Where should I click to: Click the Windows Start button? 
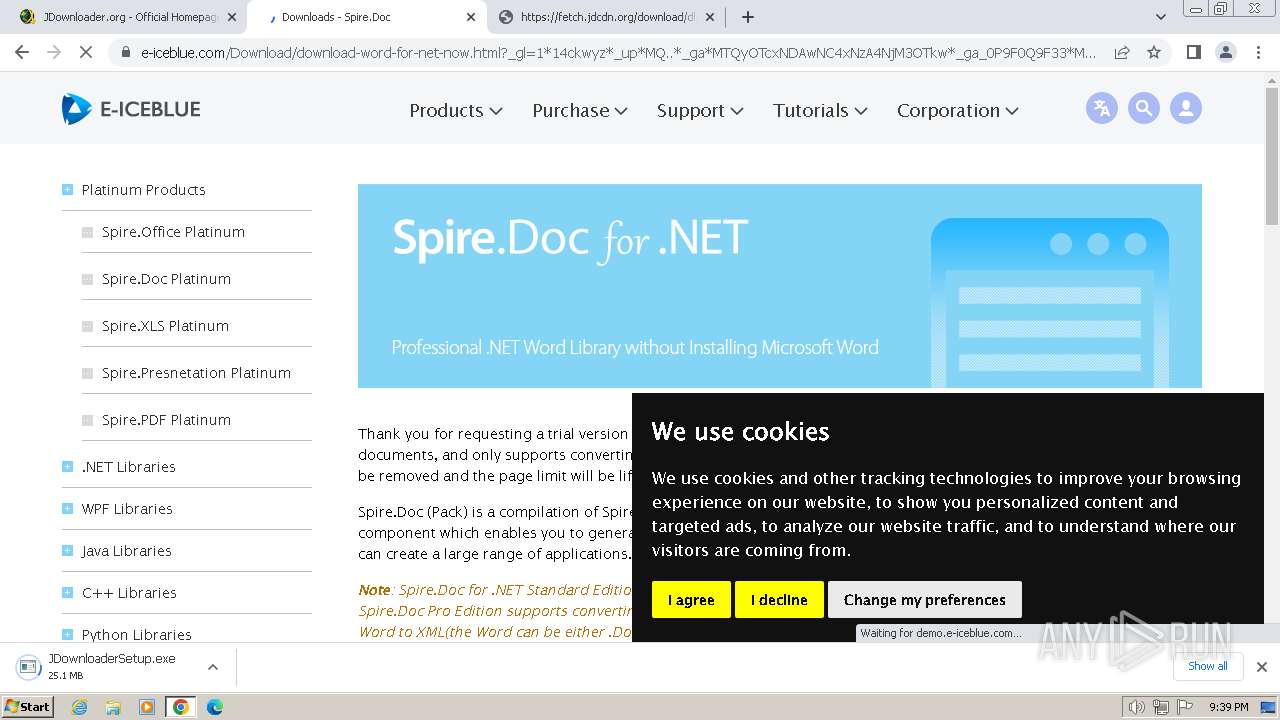tap(27, 707)
